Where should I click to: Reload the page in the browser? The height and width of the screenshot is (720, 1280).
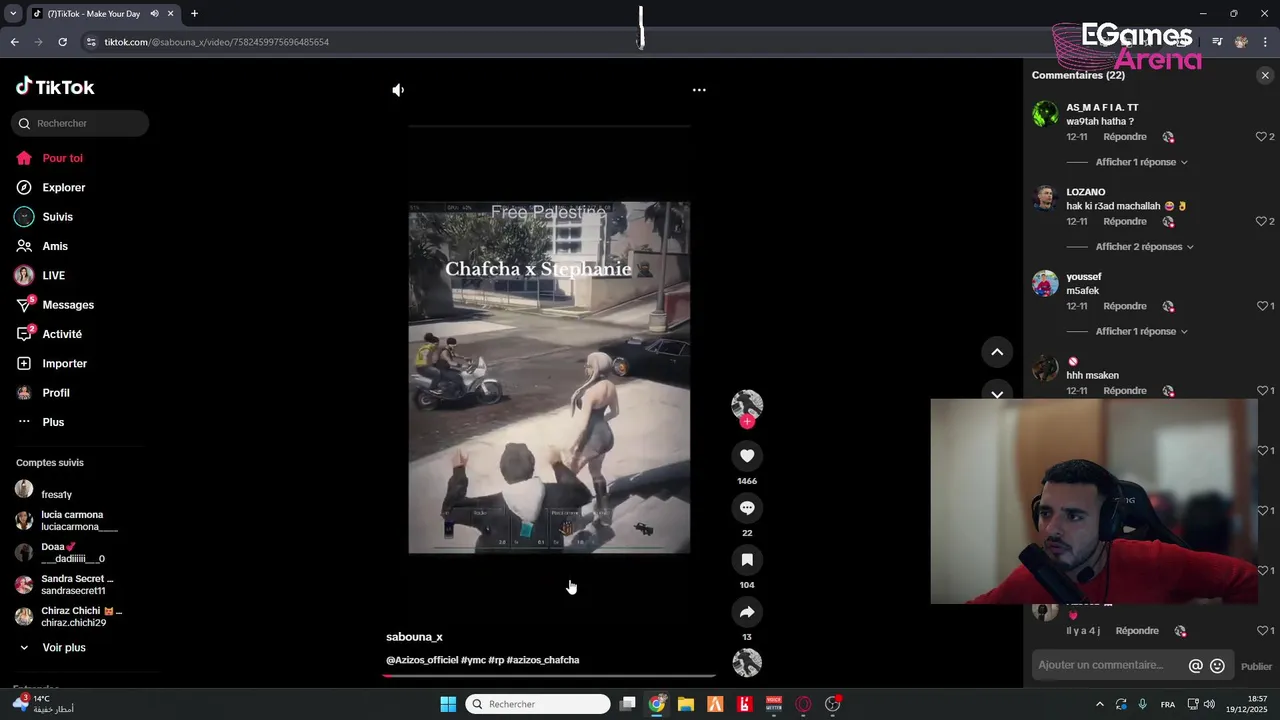62,42
